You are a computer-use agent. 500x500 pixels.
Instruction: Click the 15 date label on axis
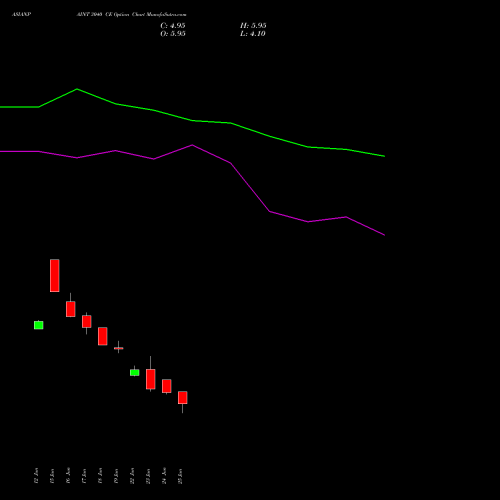point(52,476)
